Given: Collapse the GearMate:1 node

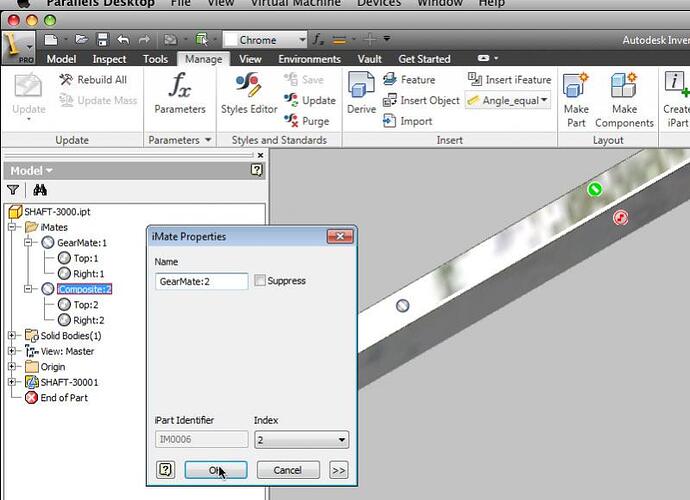Looking at the screenshot, I should pos(28,243).
